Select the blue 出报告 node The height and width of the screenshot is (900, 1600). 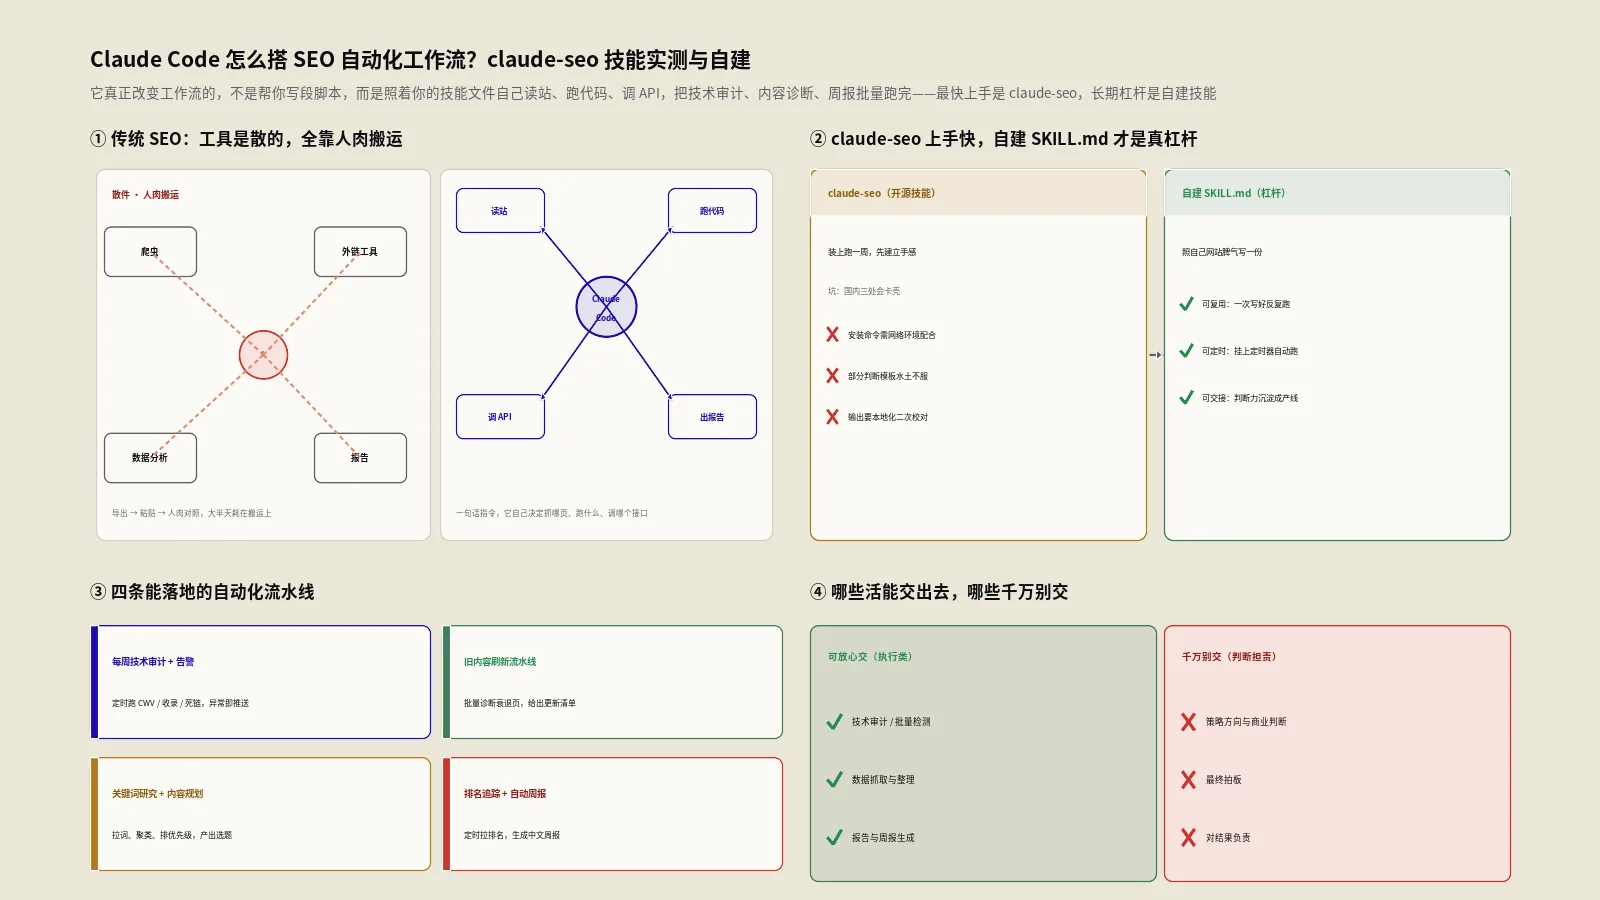pyautogui.click(x=712, y=417)
